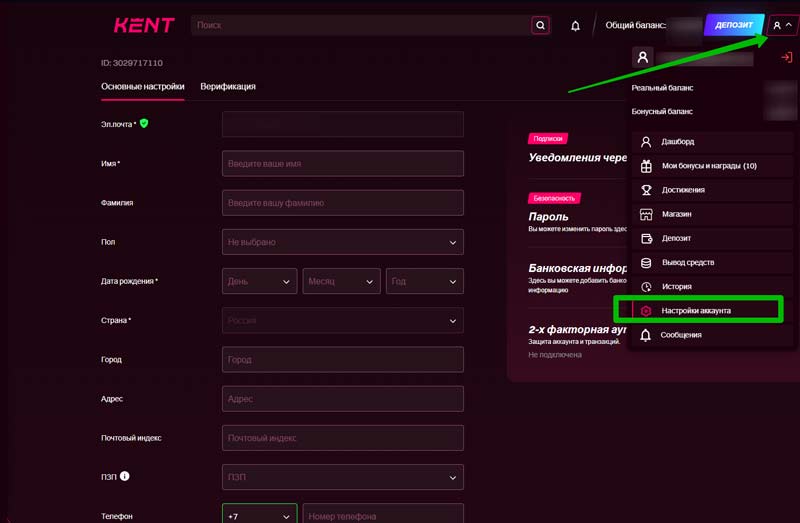Viewport: 800px width, 523px height.
Task: Expand the День birth date dropdown
Action: pos(259,281)
